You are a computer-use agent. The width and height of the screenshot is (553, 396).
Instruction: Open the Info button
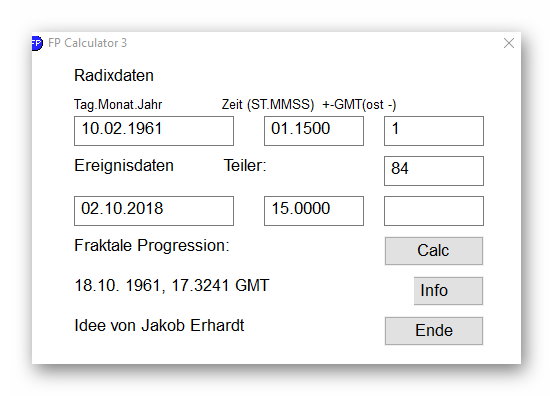[x=448, y=291]
